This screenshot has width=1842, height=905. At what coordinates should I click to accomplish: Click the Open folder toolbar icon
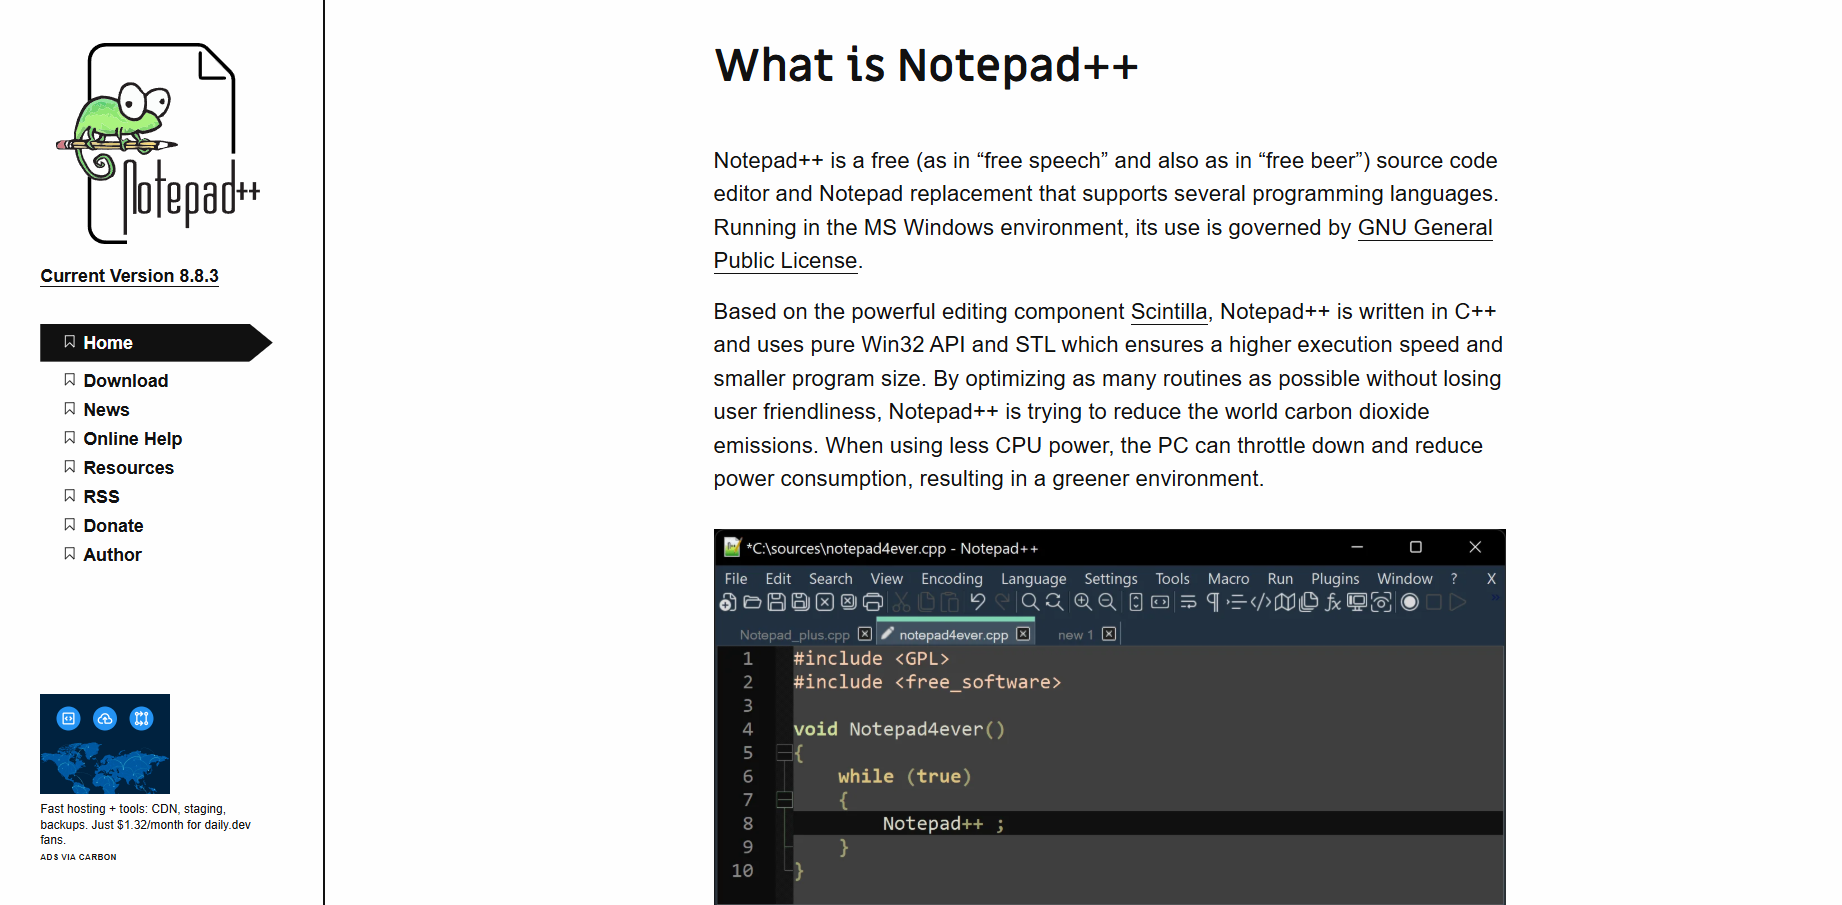[x=752, y=602]
